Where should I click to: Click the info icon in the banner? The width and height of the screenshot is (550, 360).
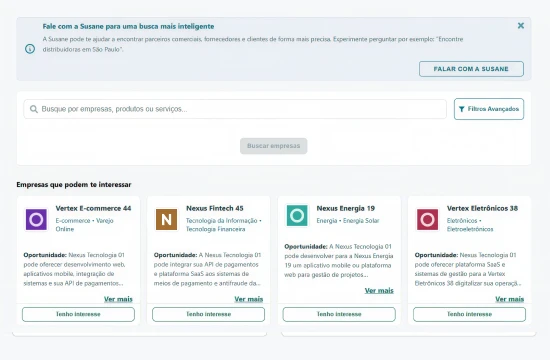coord(30,49)
